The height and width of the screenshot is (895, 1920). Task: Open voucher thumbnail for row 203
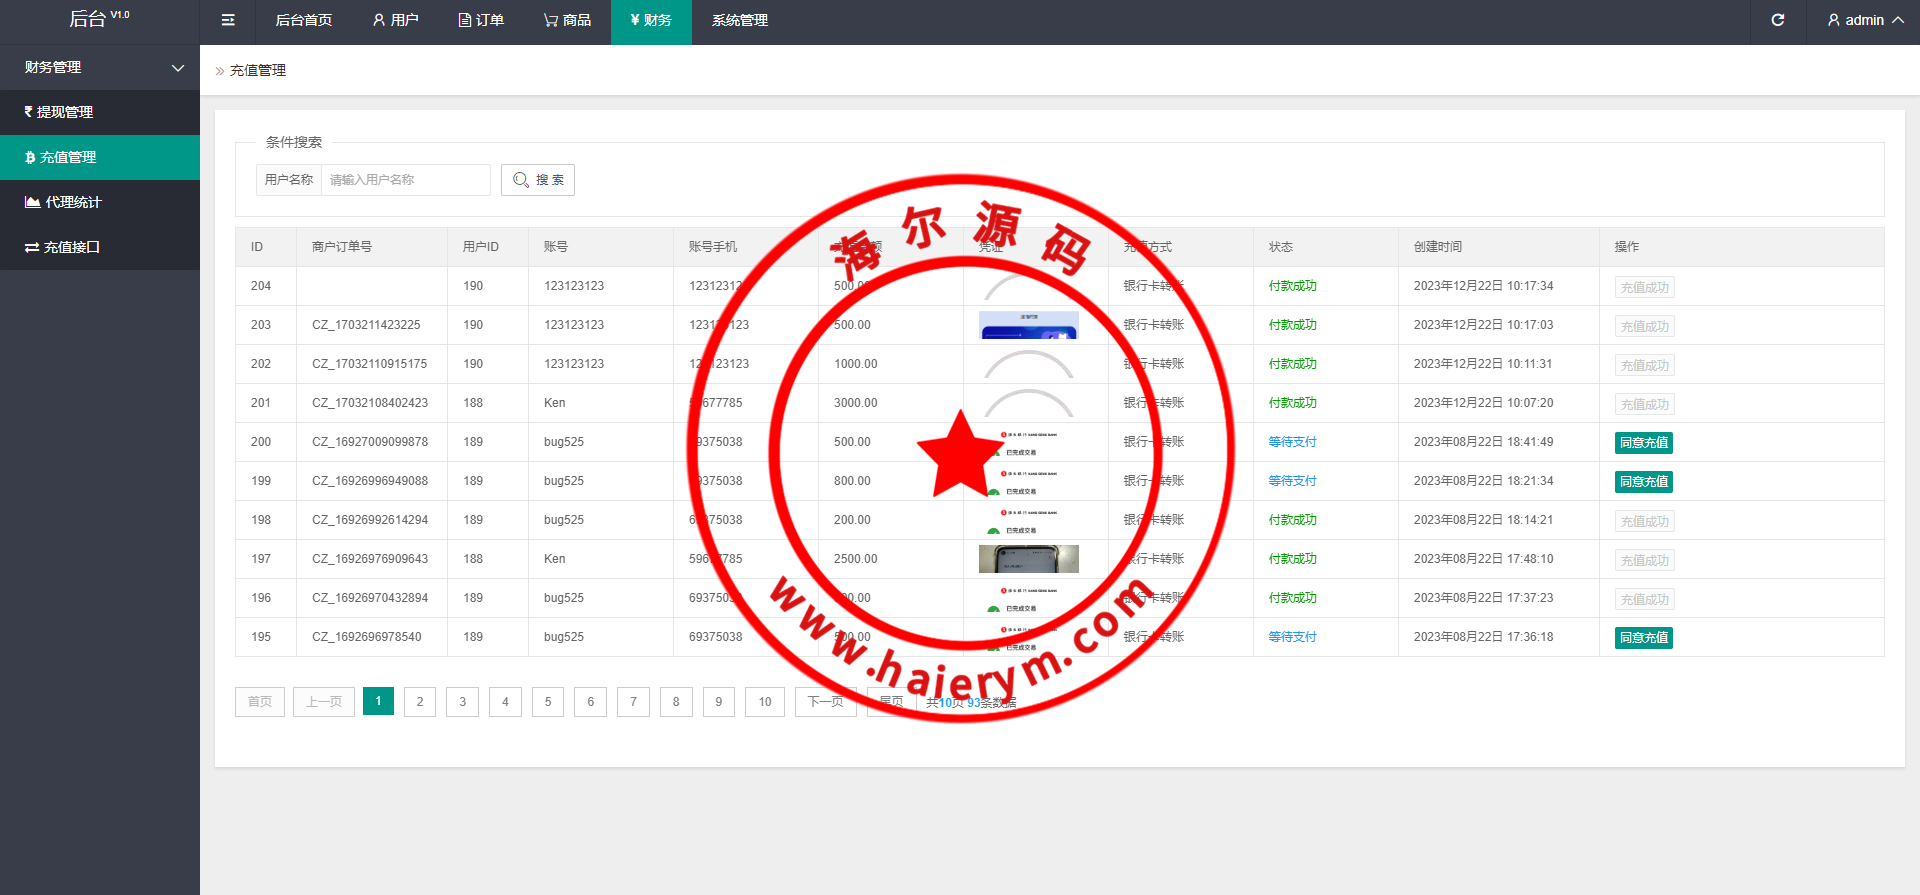(1029, 325)
